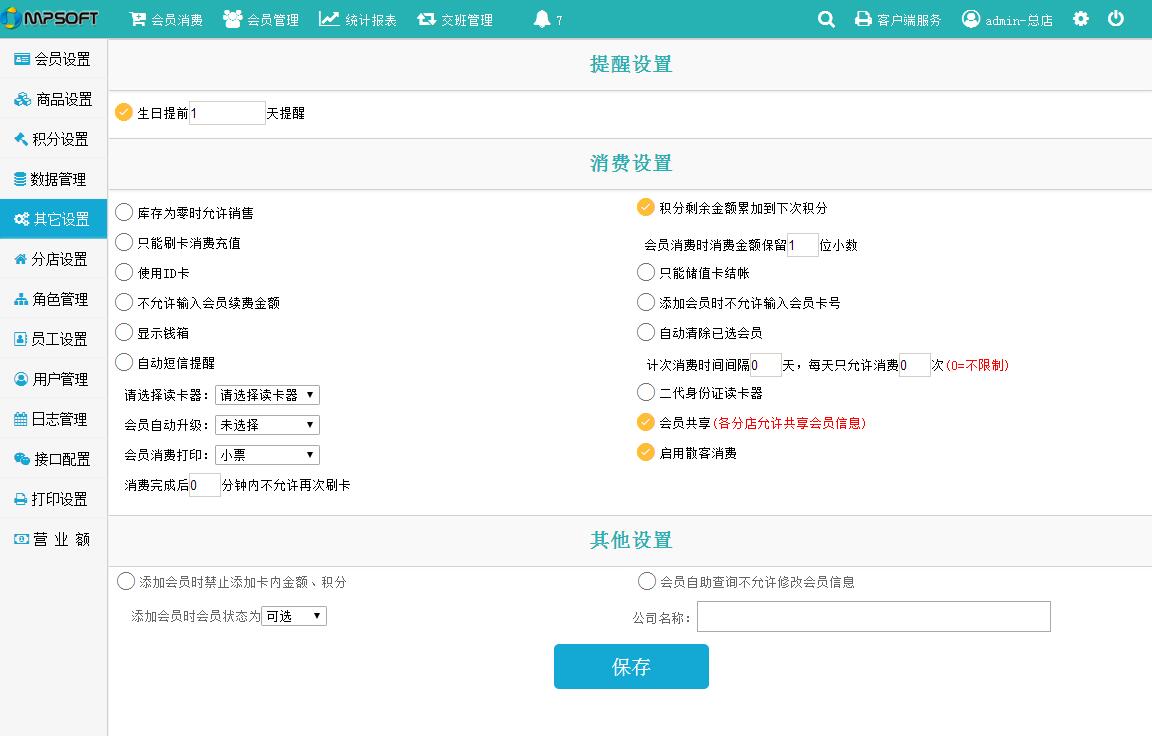Viewport: 1152px width, 736px height.
Task: Click the chart icon for 统计报表
Action: pyautogui.click(x=329, y=19)
